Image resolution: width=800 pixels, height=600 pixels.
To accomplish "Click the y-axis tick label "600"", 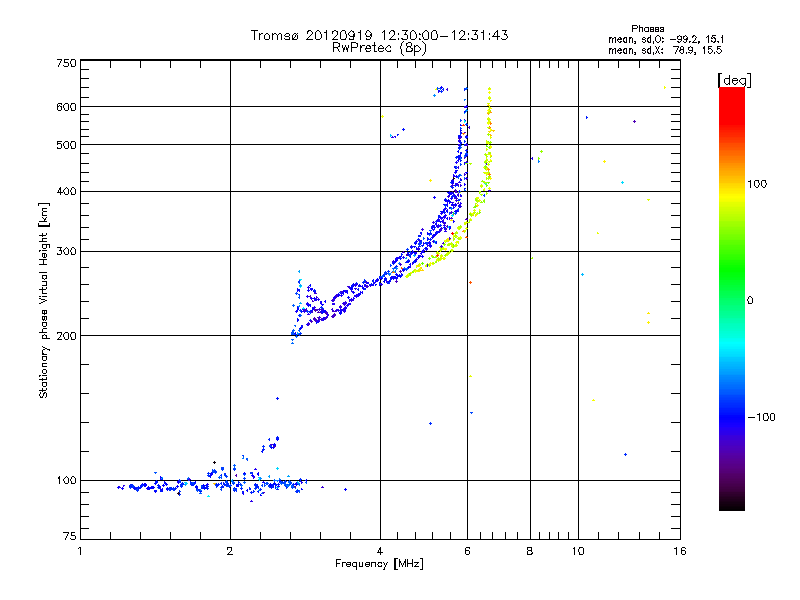I will pos(66,107).
